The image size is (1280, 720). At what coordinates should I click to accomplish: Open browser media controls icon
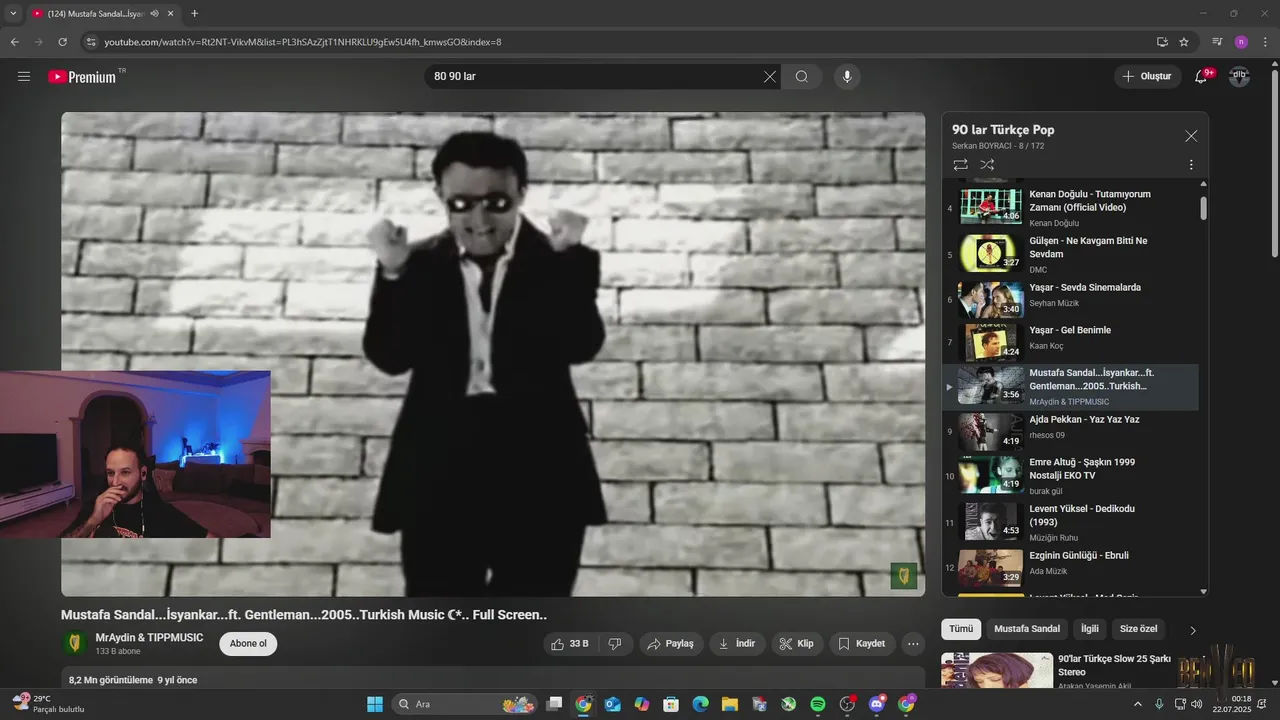coord(1217,42)
